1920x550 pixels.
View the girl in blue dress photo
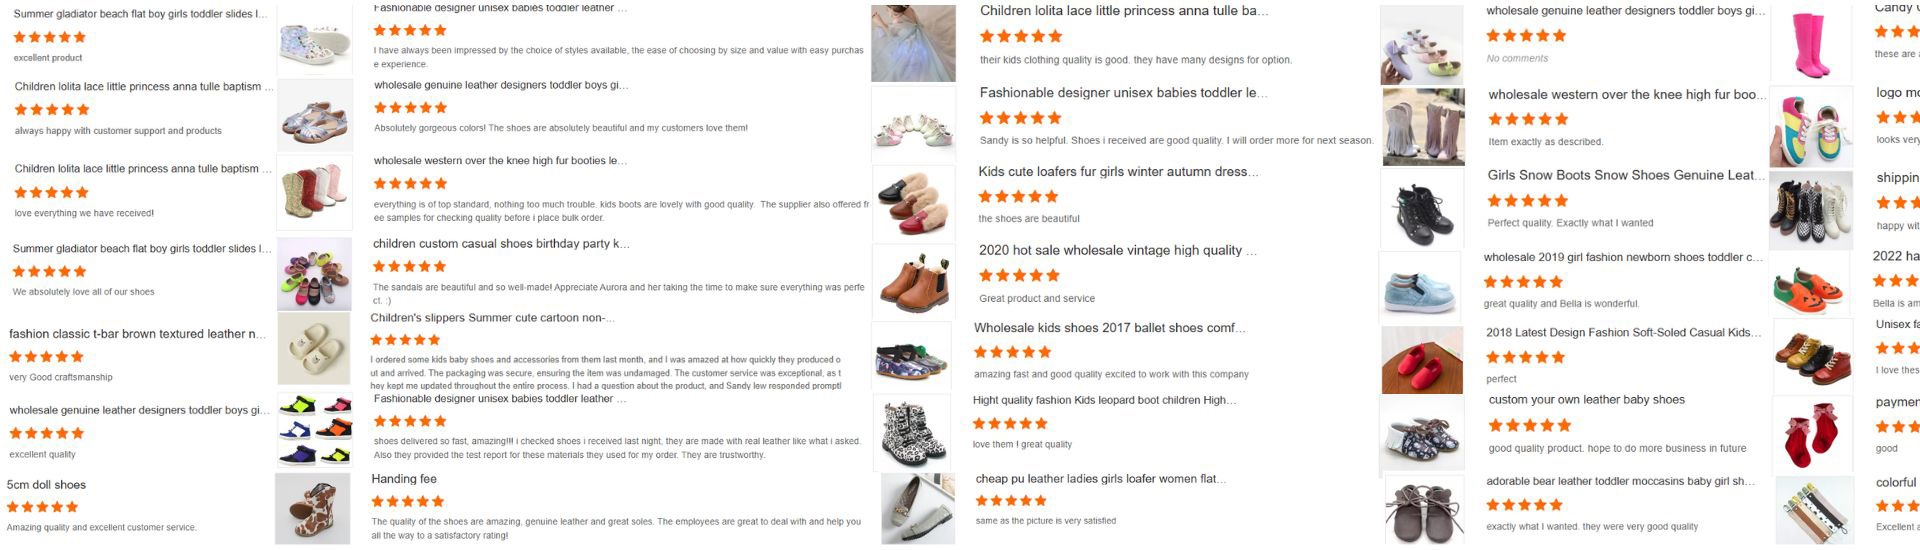913,43
